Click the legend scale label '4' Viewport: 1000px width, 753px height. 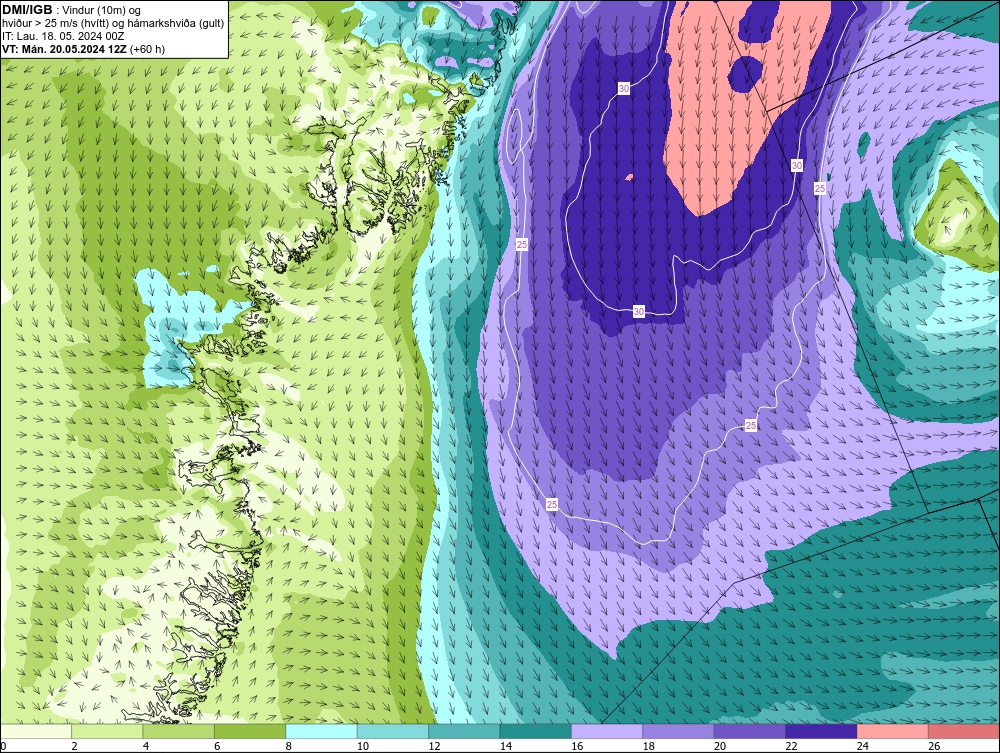[x=146, y=746]
